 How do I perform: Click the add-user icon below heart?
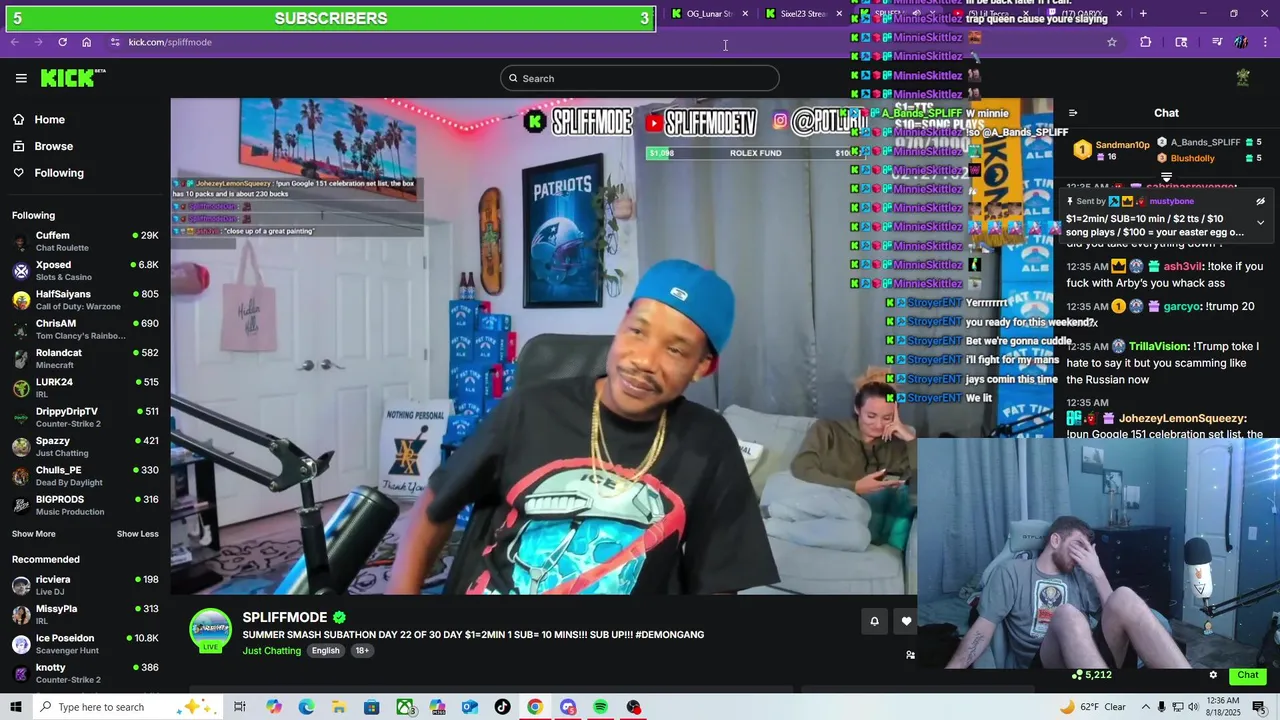point(910,655)
